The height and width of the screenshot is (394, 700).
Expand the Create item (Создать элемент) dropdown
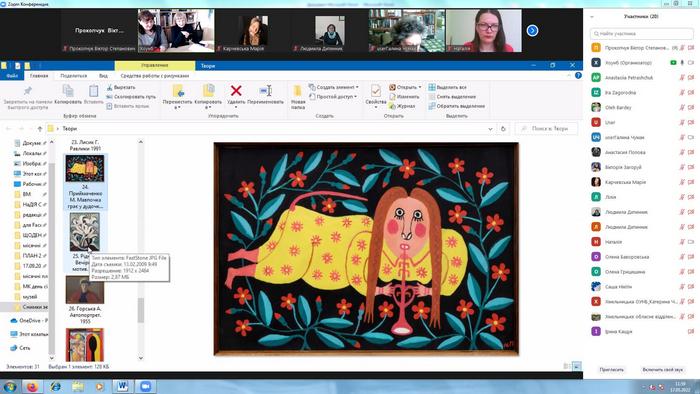pyautogui.click(x=357, y=87)
